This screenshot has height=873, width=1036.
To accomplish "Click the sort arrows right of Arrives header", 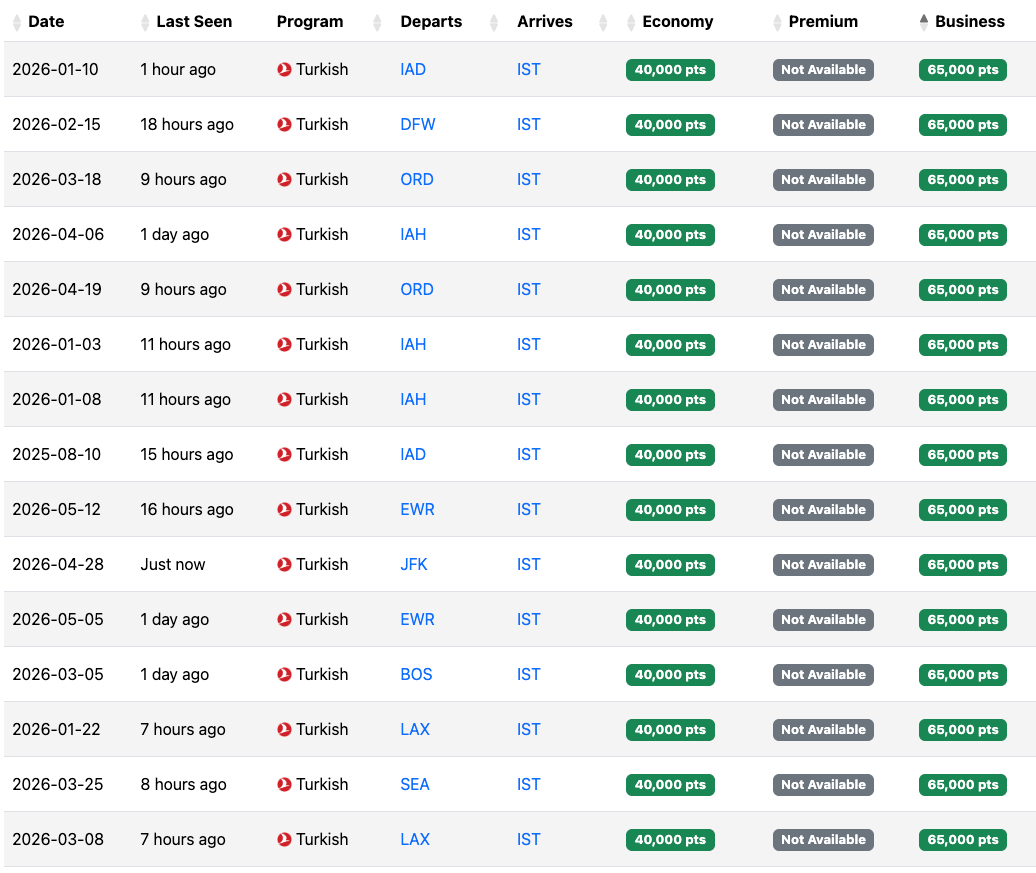I will click(x=603, y=22).
